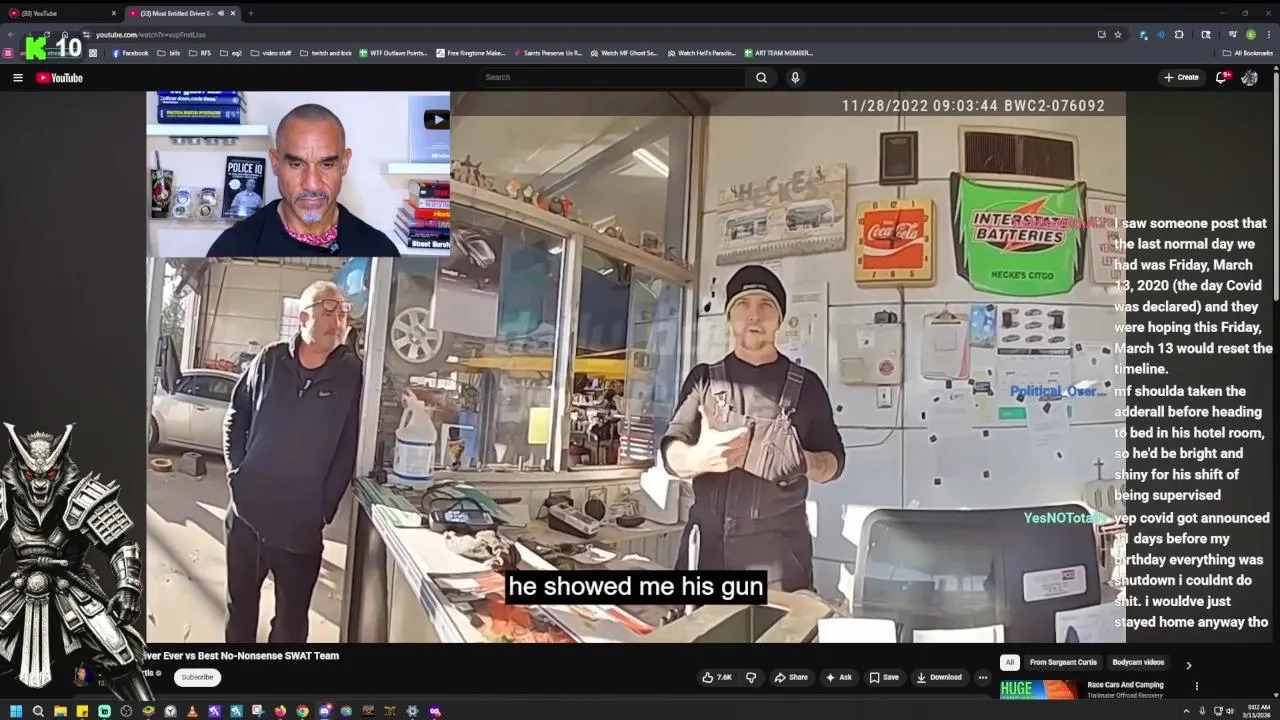This screenshot has width=1280, height=720.
Task: Switch to Google Chrome in the taskbar
Action: coord(302,711)
